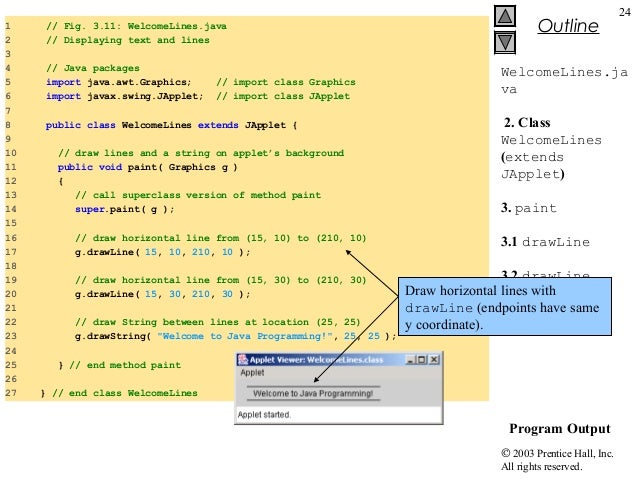Click the Java icon in Applet Viewer title

tap(243, 359)
